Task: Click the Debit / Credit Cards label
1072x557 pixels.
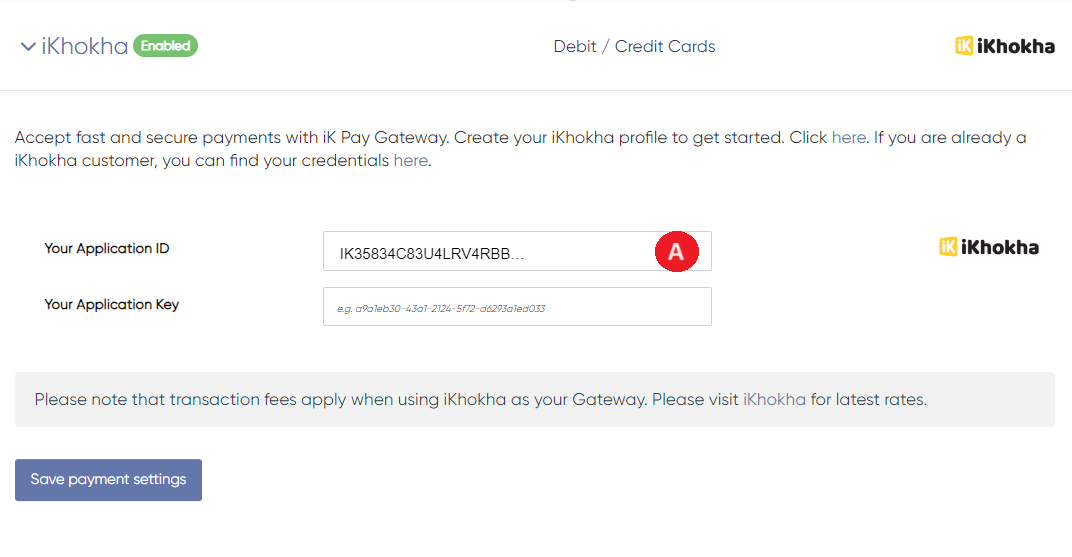Action: click(634, 46)
